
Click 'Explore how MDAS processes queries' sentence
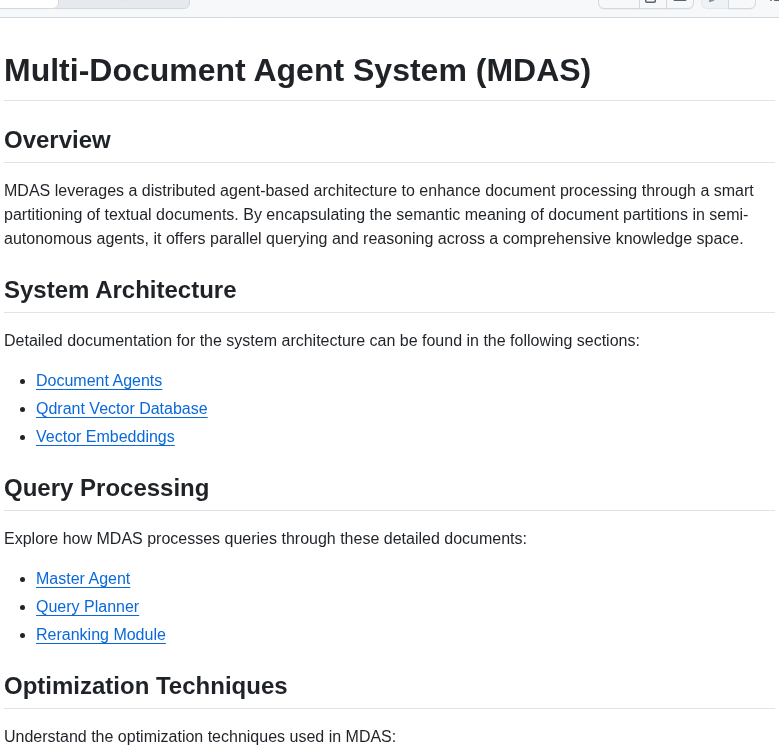(265, 538)
